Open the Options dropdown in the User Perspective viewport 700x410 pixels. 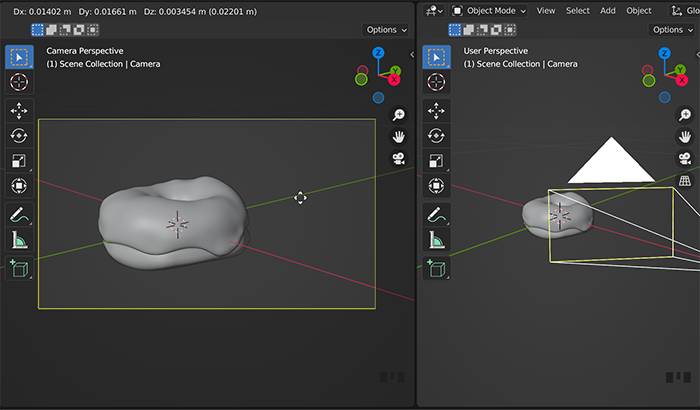pos(671,30)
